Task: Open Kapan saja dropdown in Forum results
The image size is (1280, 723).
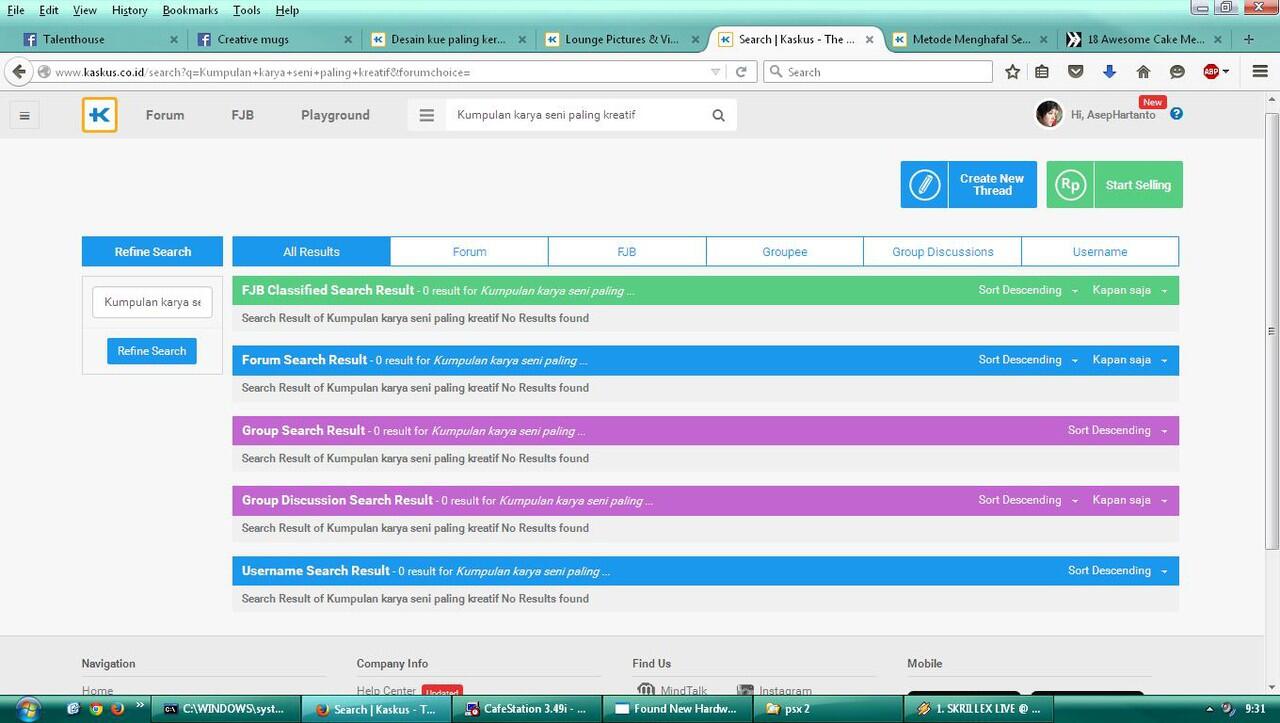Action: click(1129, 360)
